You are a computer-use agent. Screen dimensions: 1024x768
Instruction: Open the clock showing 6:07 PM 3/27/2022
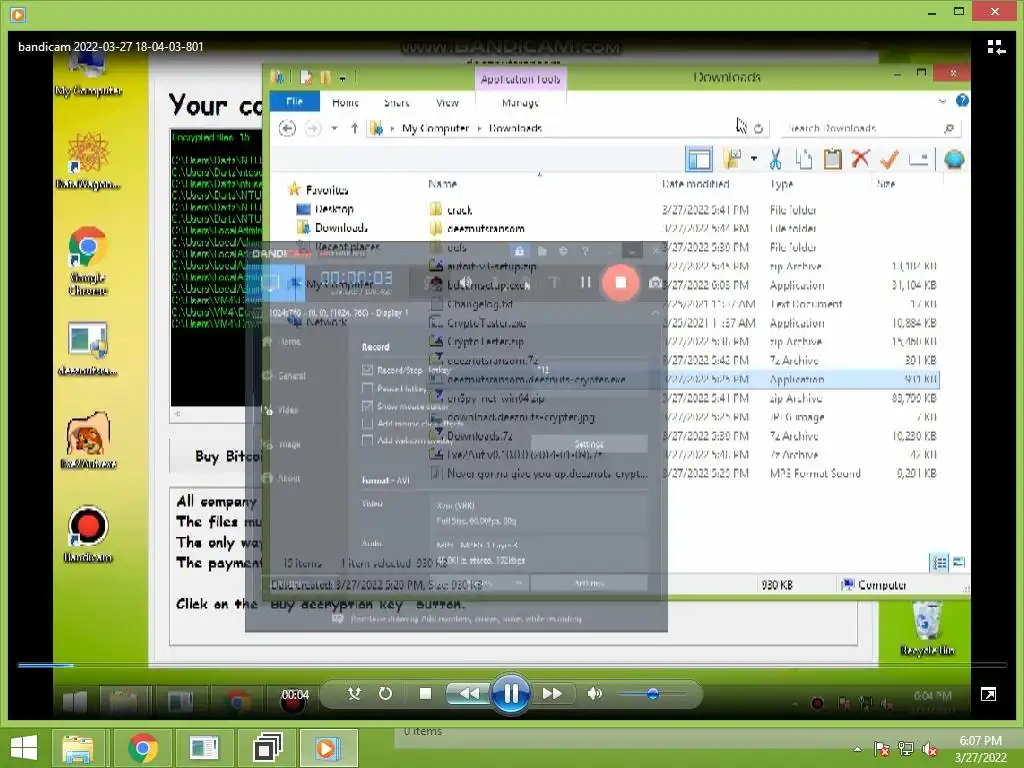click(980, 749)
